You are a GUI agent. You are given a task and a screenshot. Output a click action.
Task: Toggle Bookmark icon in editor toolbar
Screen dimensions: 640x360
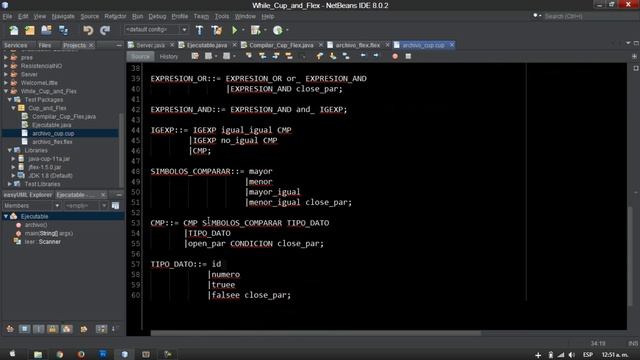[346, 56]
